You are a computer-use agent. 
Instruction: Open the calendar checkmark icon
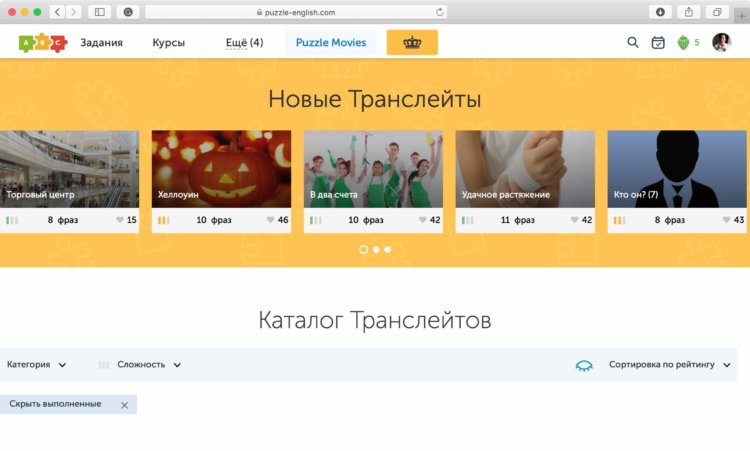point(658,43)
